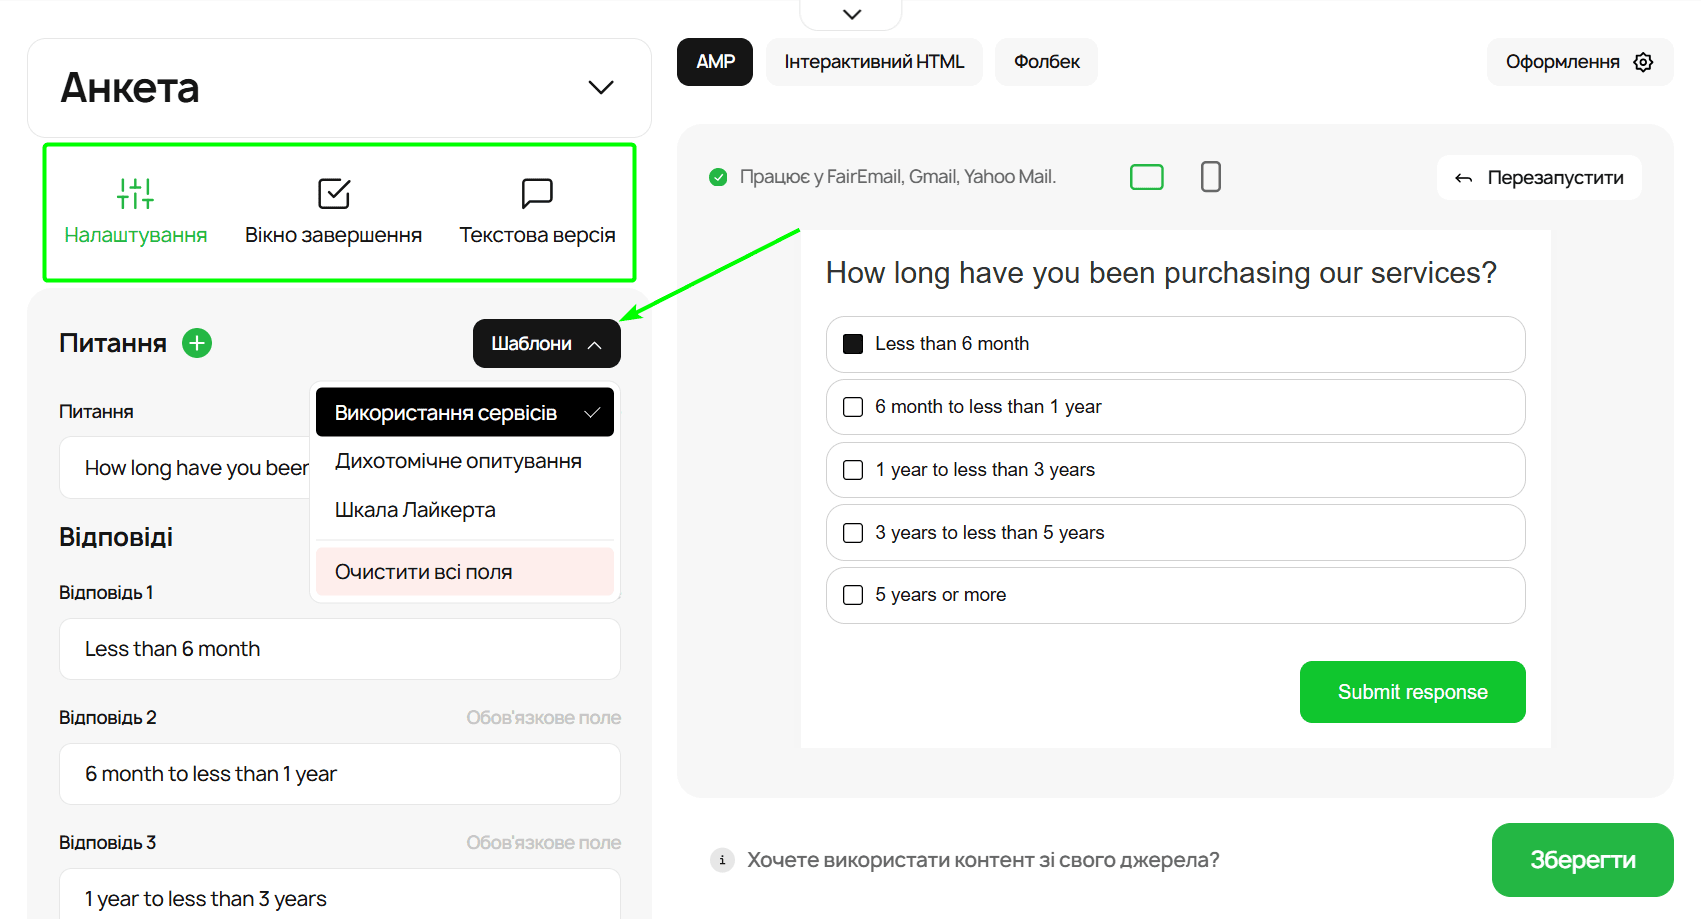Check the 6 month to less than 1 year option

click(853, 407)
